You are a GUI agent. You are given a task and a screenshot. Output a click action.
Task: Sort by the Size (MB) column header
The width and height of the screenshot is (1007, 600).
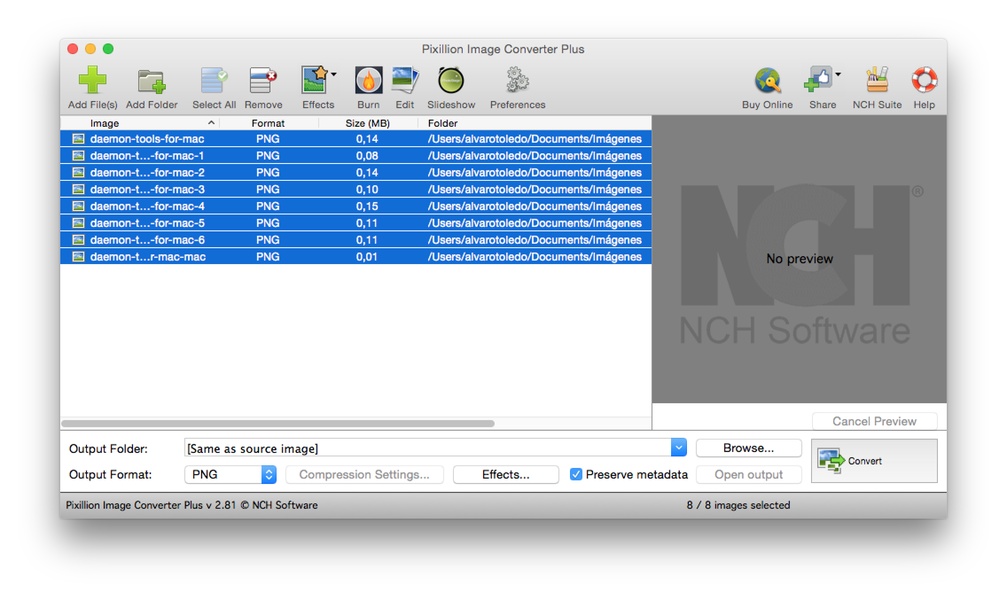click(x=367, y=123)
